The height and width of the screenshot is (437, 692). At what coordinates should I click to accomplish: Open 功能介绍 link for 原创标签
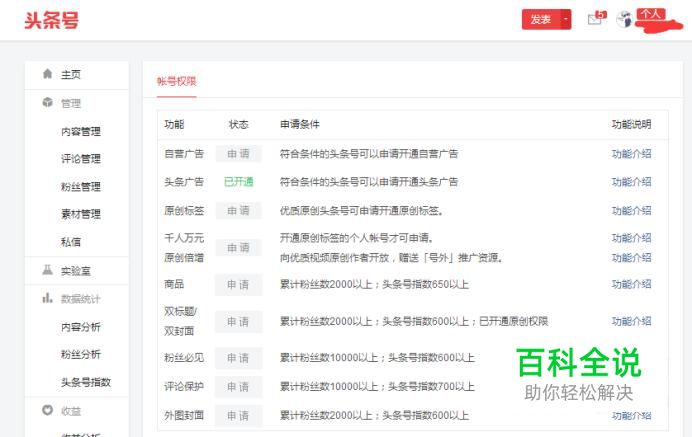tap(632, 211)
